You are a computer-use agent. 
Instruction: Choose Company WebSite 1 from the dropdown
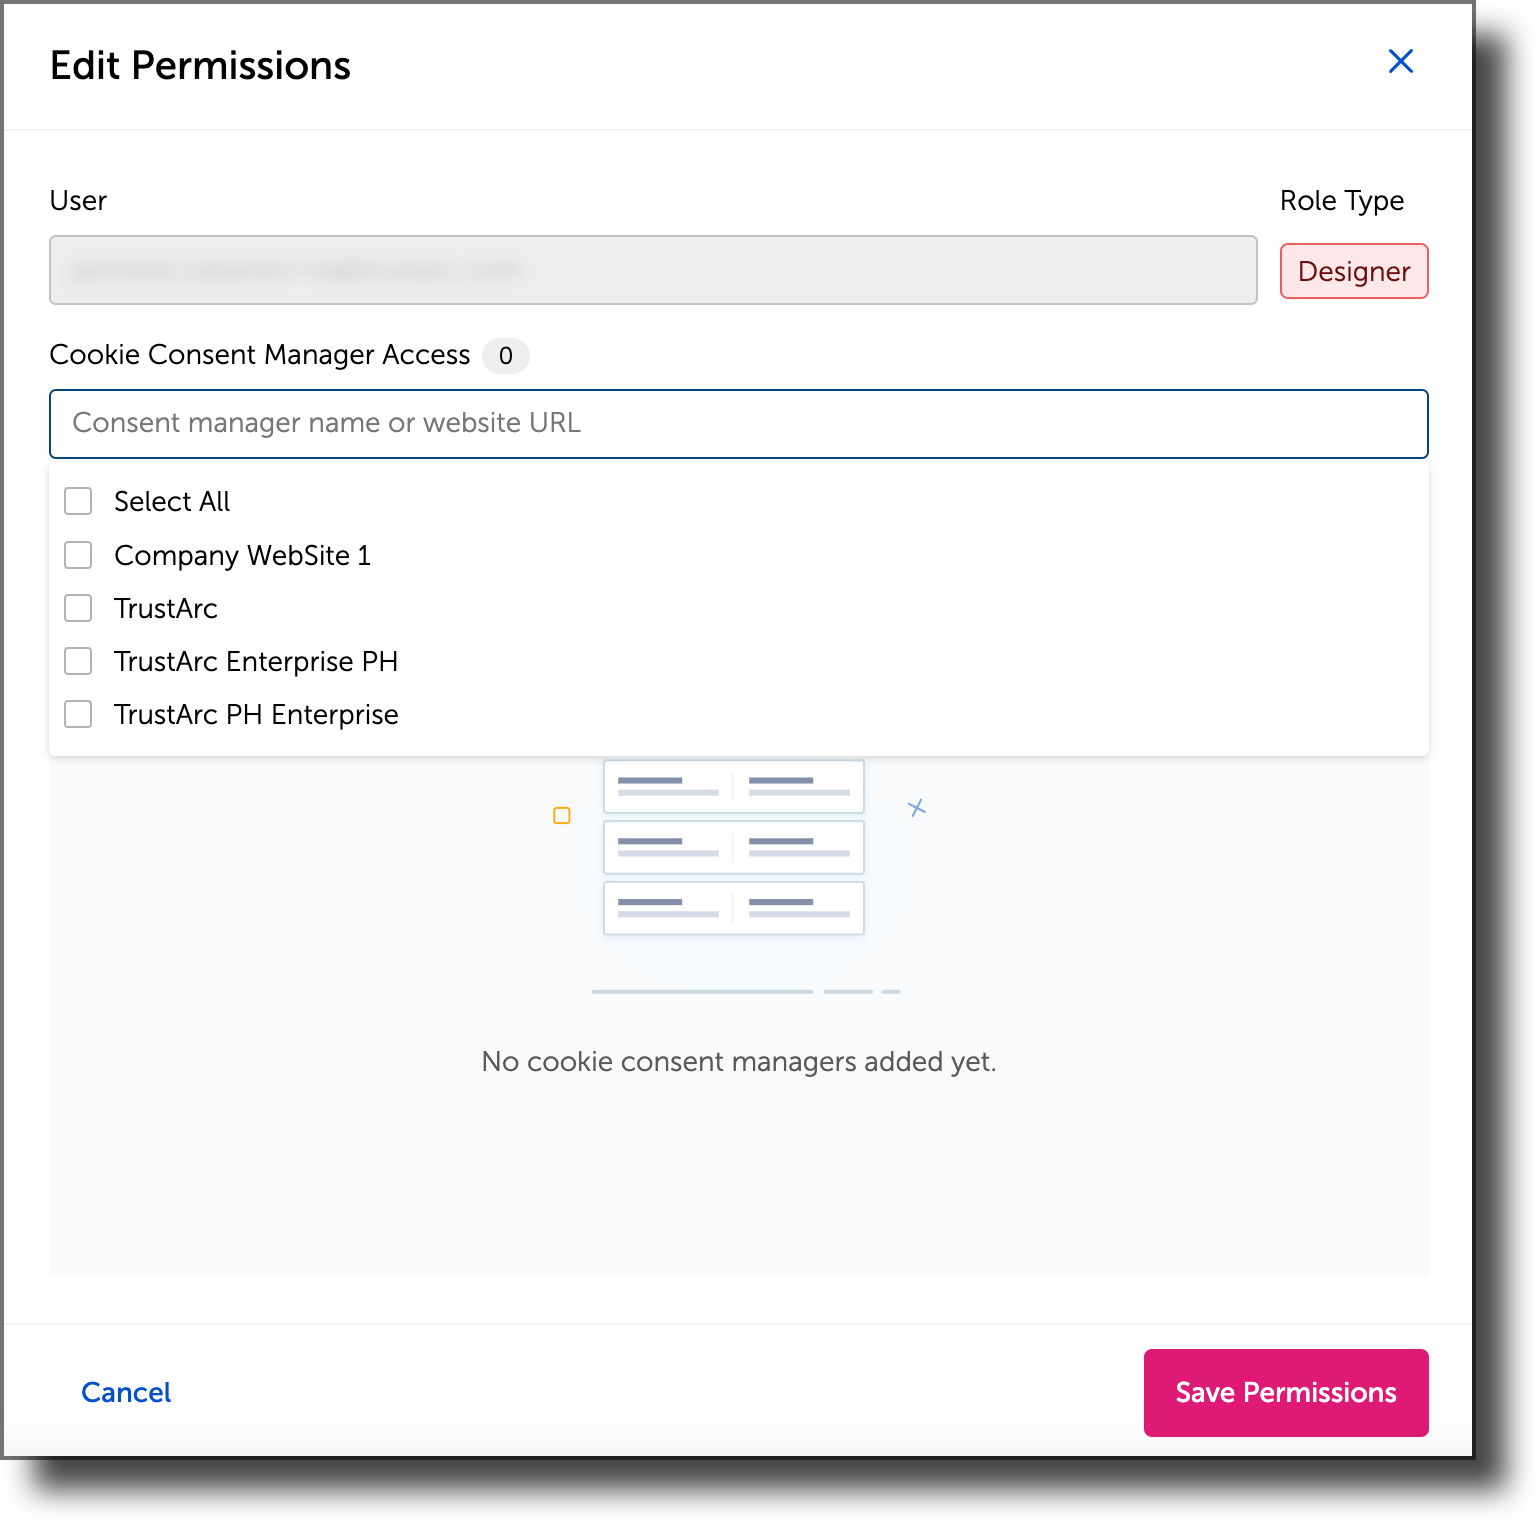point(242,555)
